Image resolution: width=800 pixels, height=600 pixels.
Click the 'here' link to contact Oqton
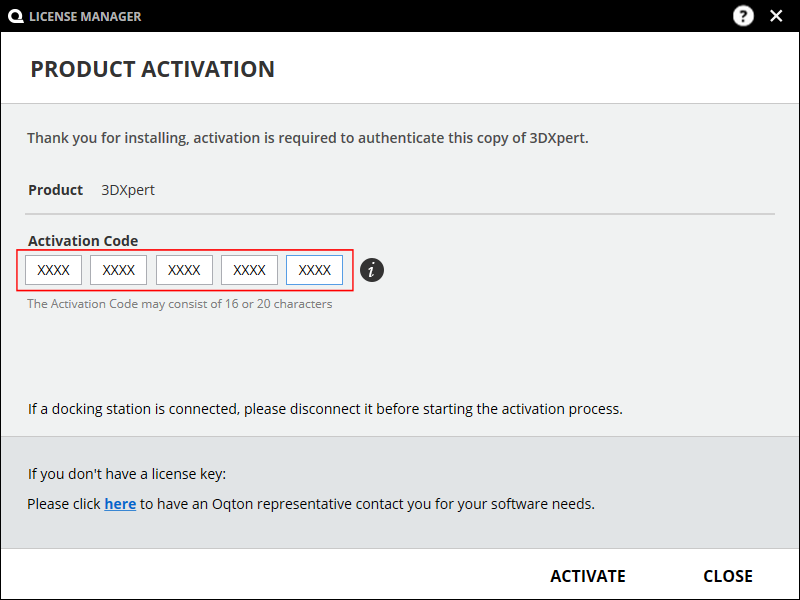point(120,503)
